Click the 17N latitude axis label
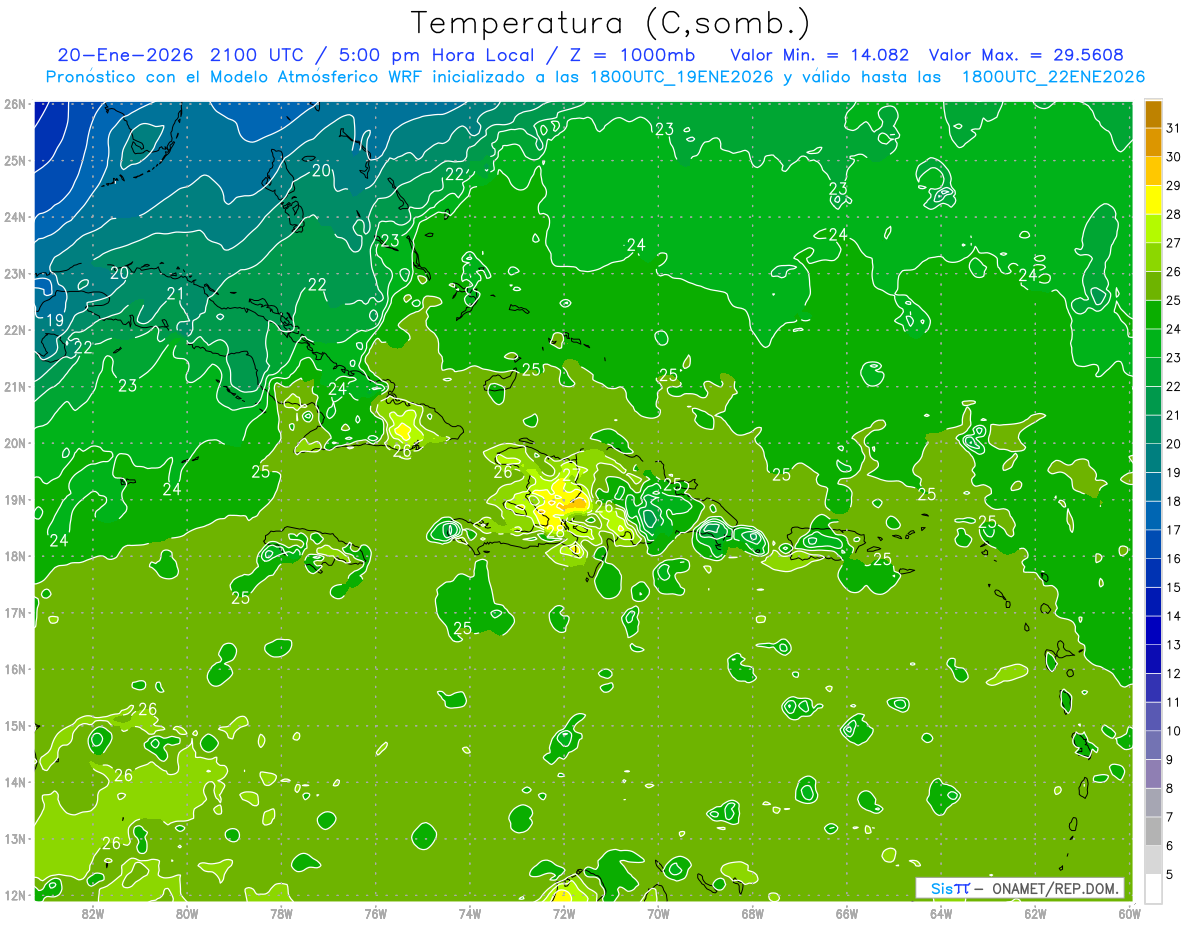This screenshot has height=927, width=1200. point(15,613)
